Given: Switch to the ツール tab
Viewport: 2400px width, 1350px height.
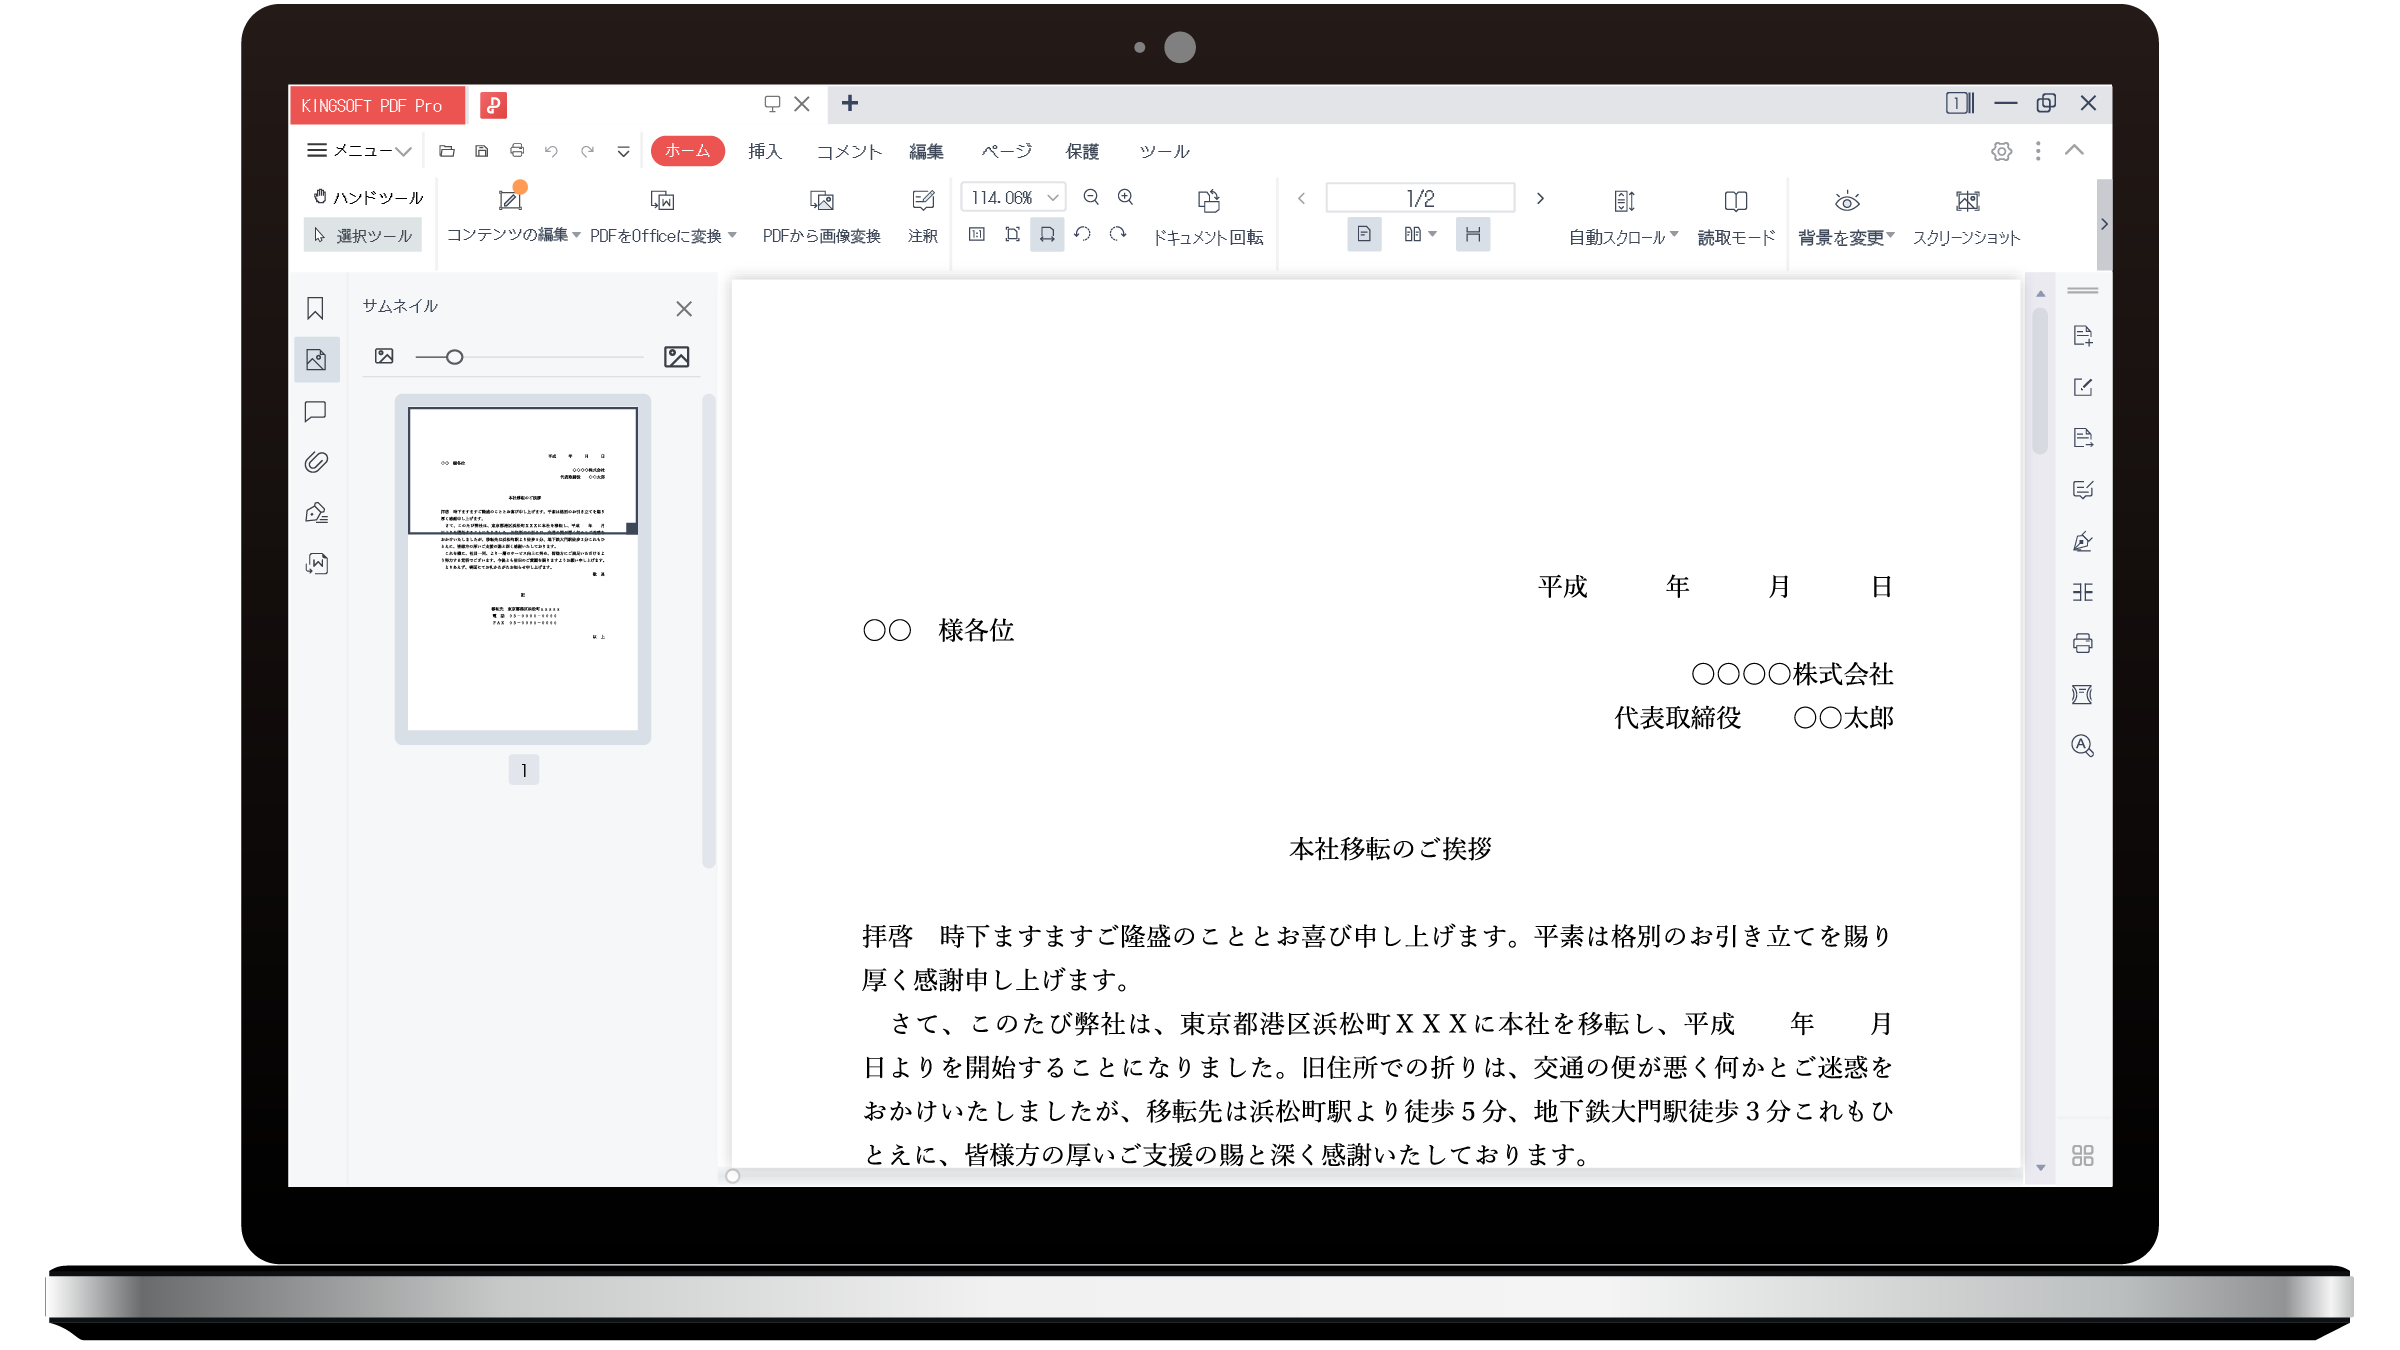Looking at the screenshot, I should [1164, 151].
